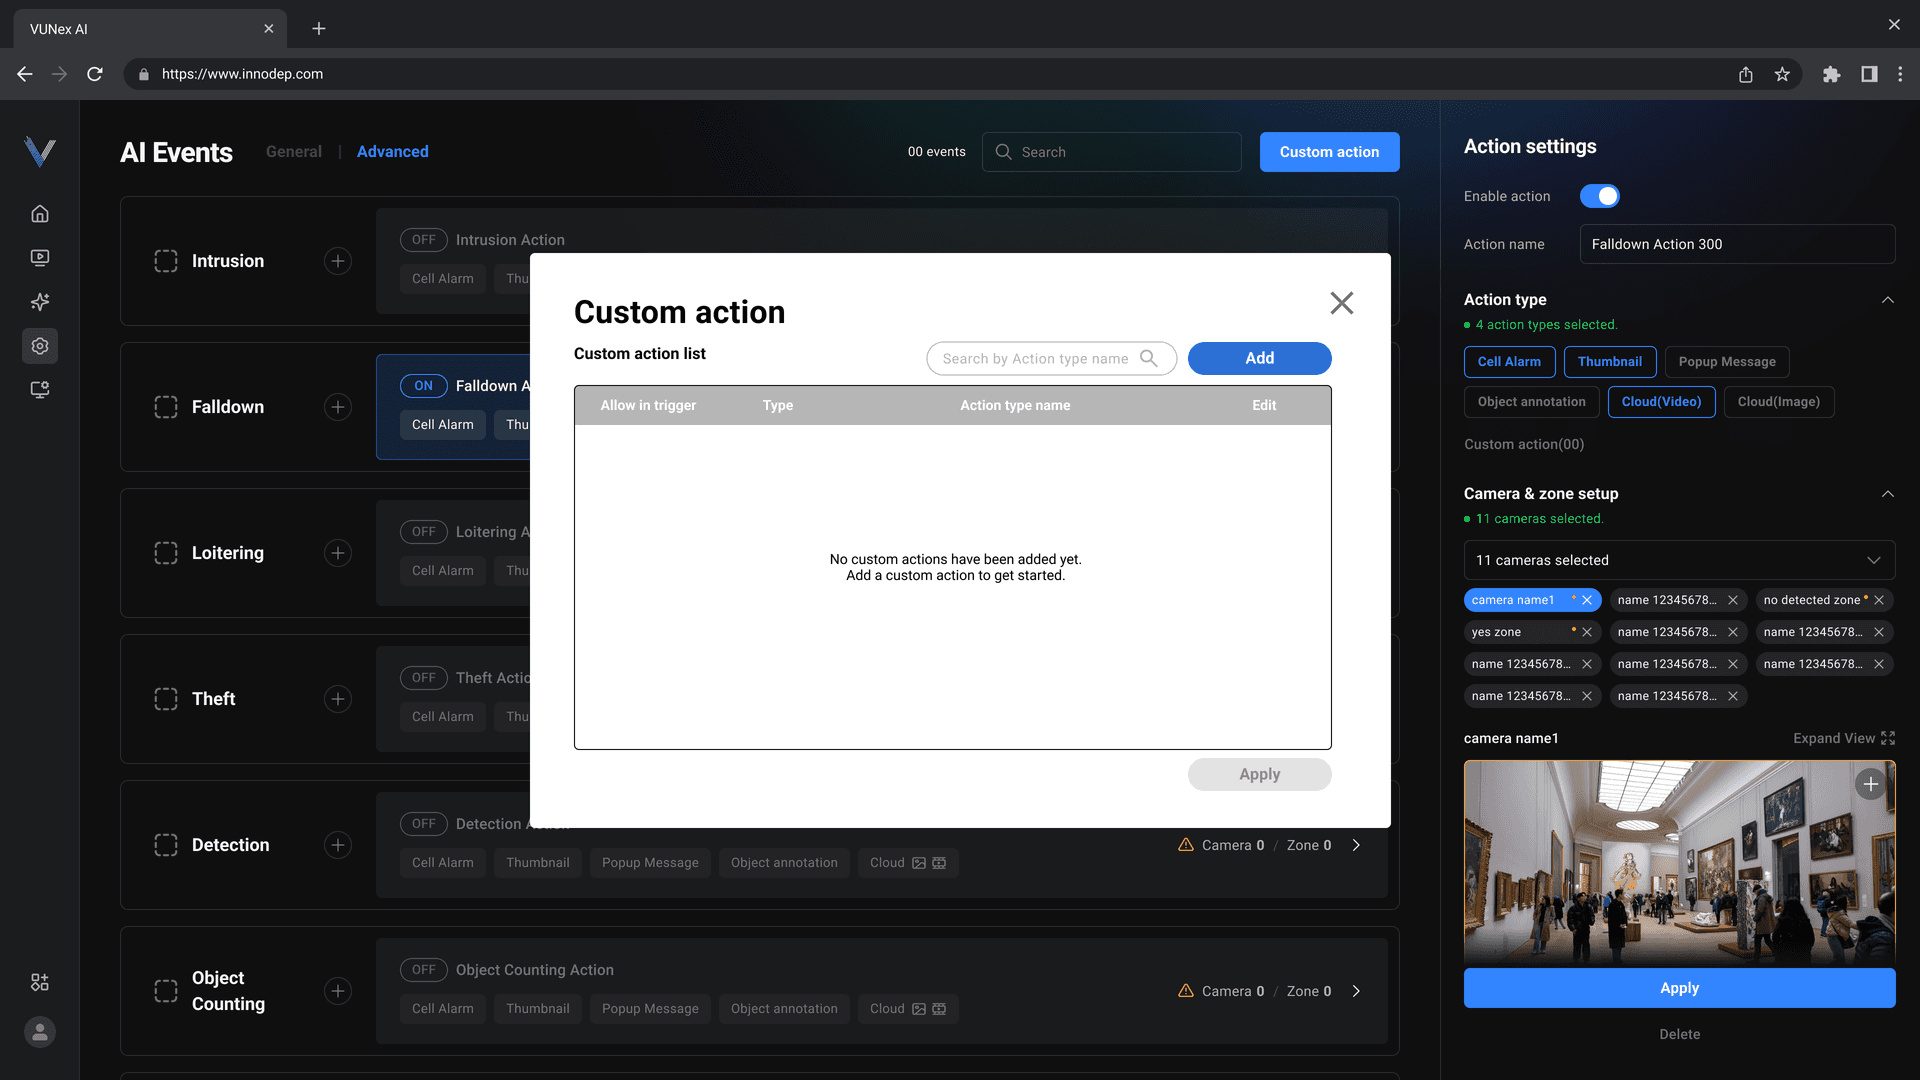
Task: Toggle the Enable action switch
Action: [x=1599, y=196]
